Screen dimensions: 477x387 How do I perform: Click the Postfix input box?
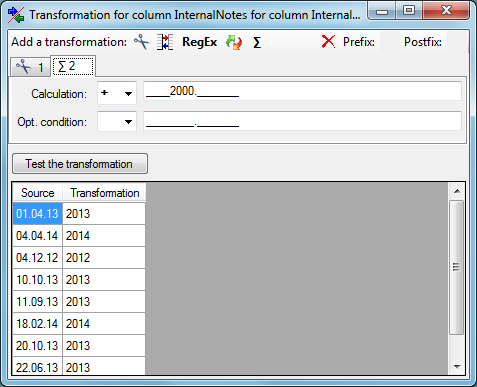pos(457,42)
